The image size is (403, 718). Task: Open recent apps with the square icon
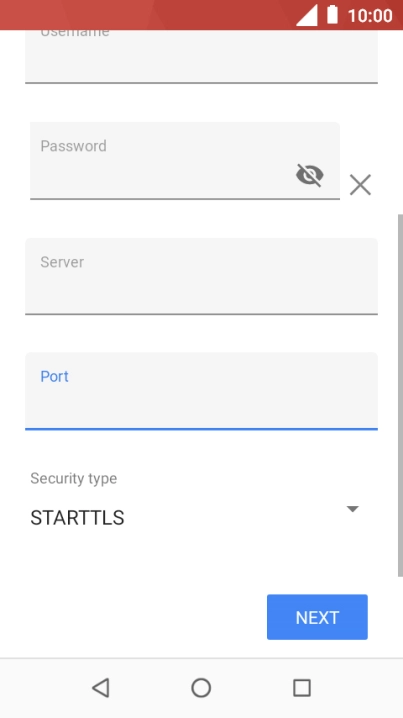click(x=302, y=688)
